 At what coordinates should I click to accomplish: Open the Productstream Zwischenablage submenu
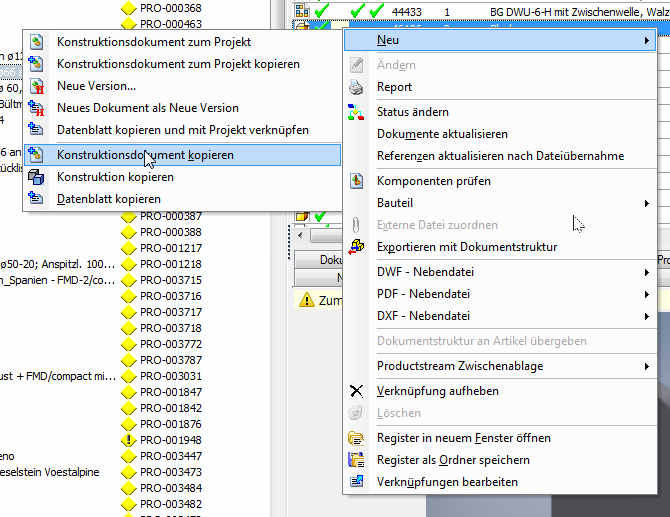pos(510,366)
